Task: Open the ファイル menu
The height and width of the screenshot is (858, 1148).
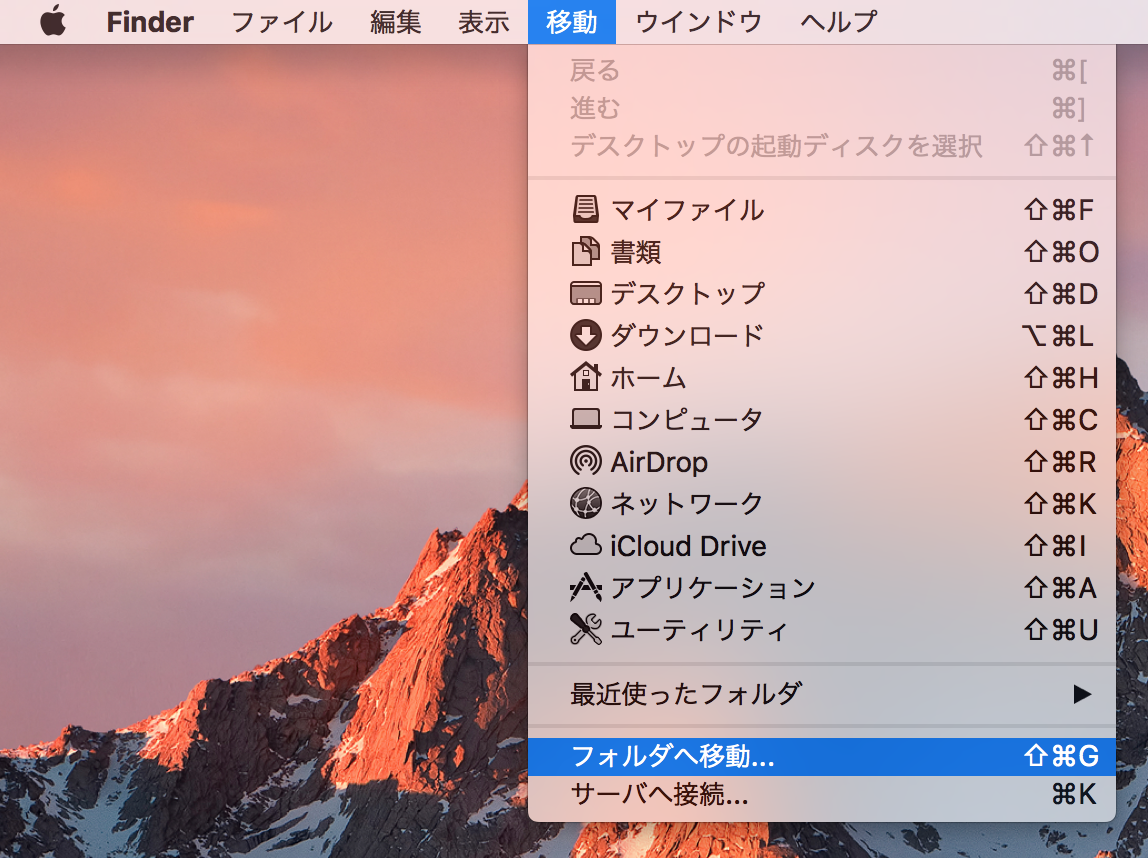Action: tap(282, 22)
